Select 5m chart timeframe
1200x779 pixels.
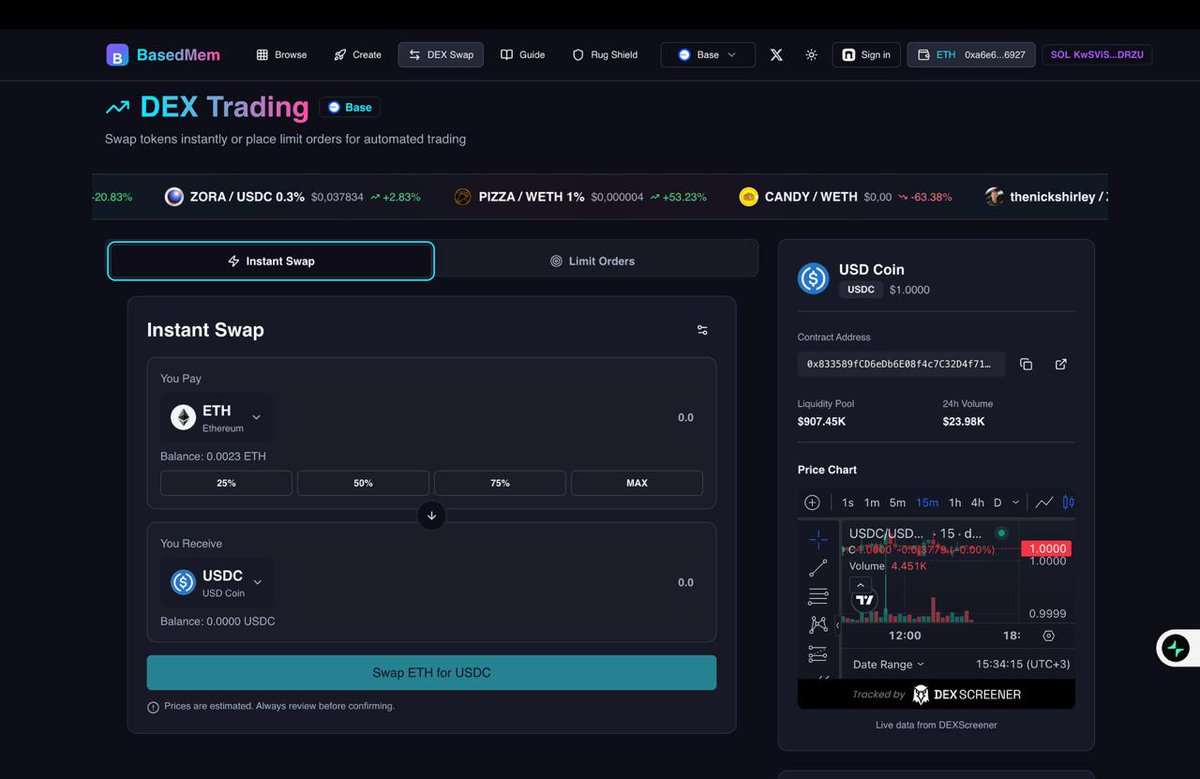(898, 502)
